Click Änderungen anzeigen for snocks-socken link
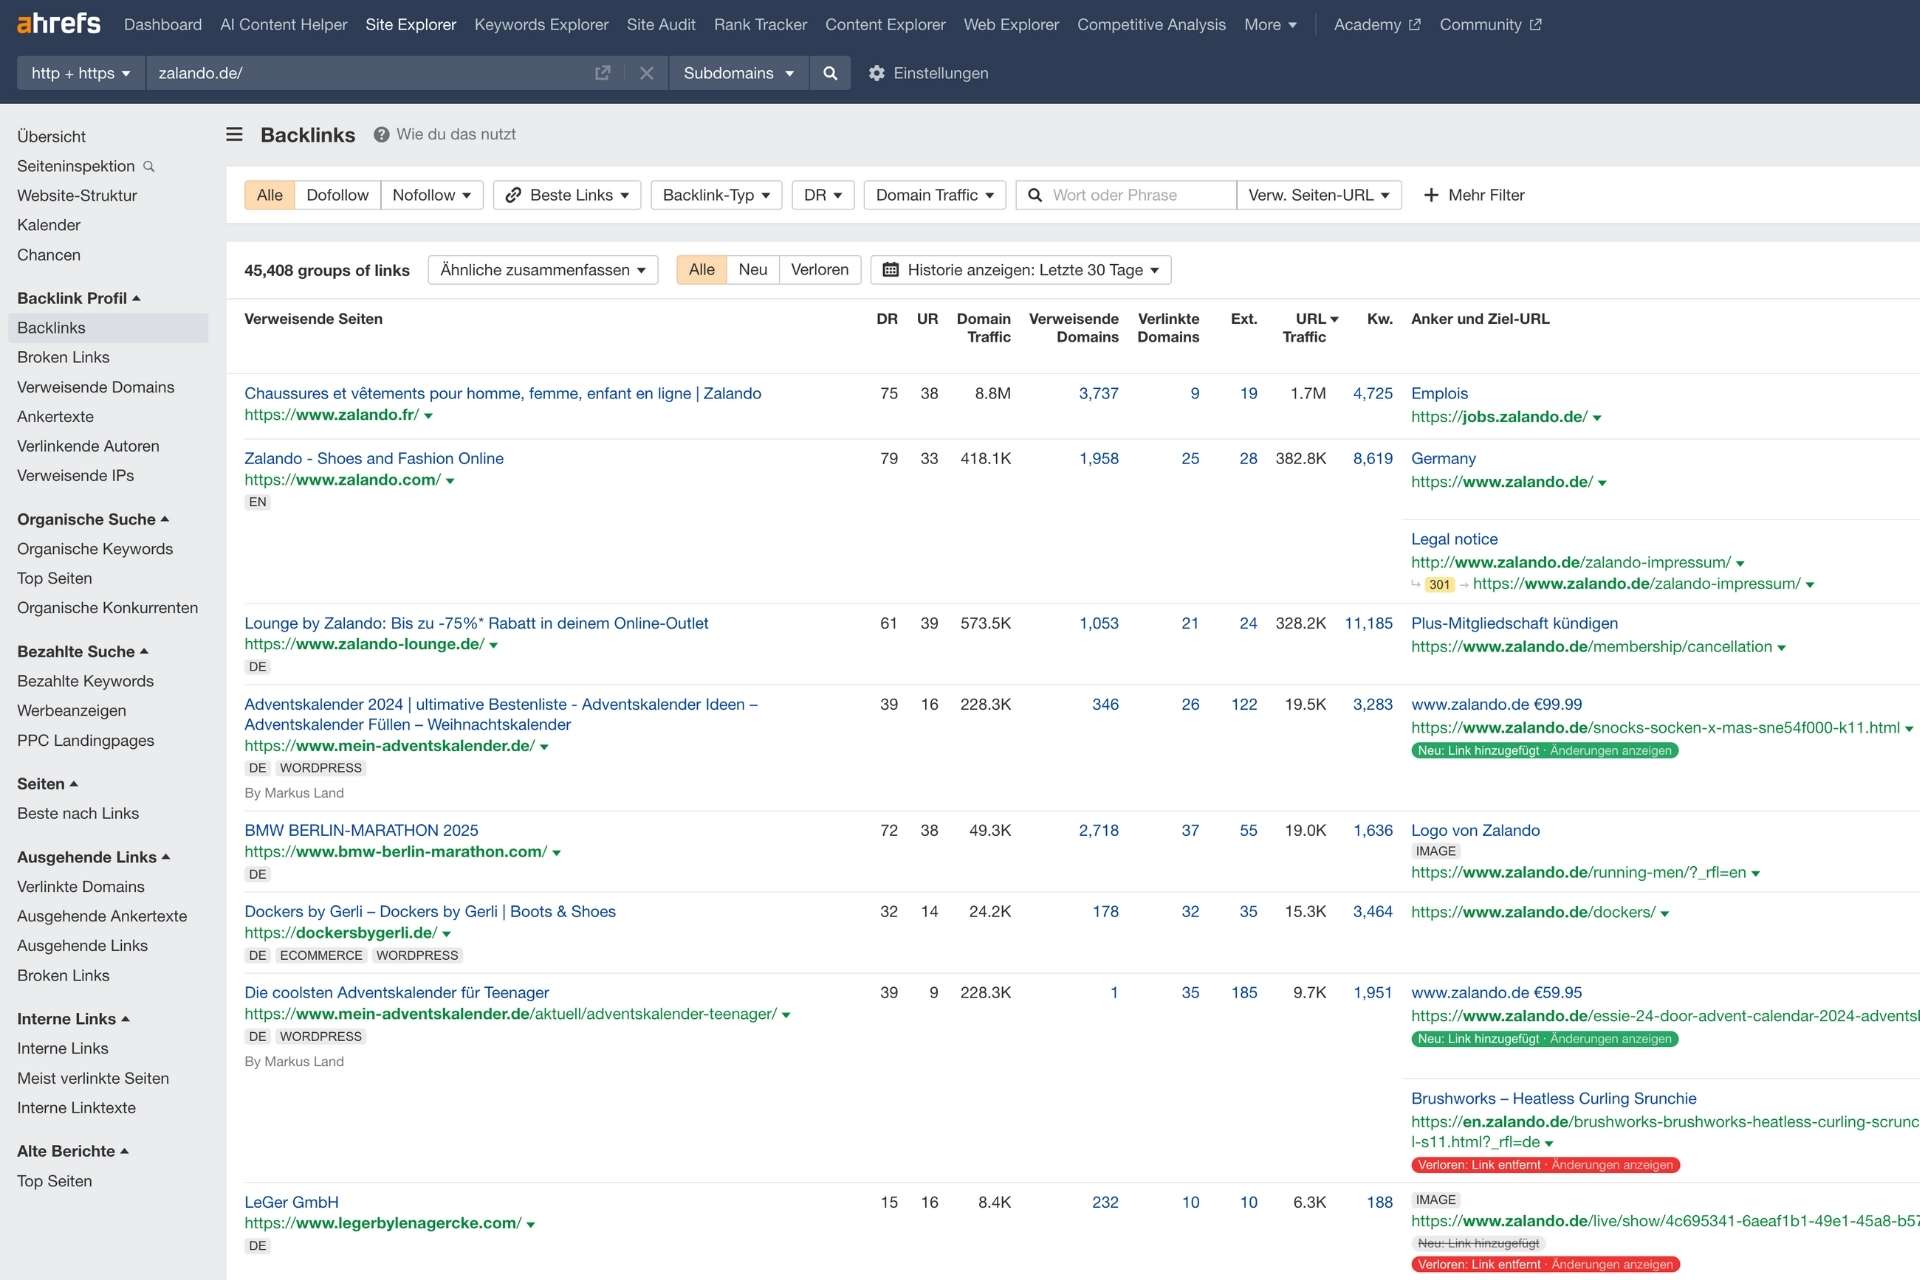This screenshot has height=1280, width=1920. 1610,751
